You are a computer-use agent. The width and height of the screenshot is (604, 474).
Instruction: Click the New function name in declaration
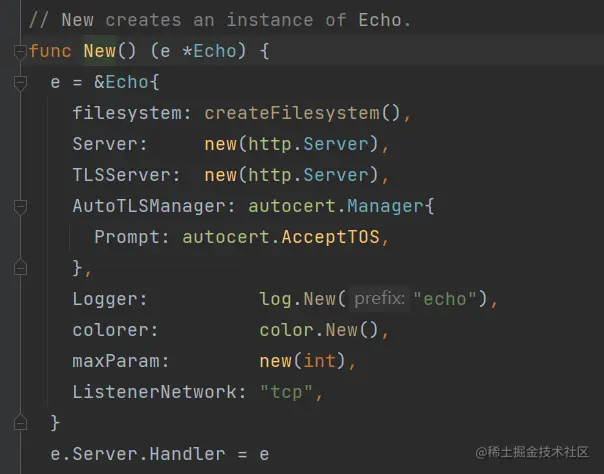pos(99,51)
